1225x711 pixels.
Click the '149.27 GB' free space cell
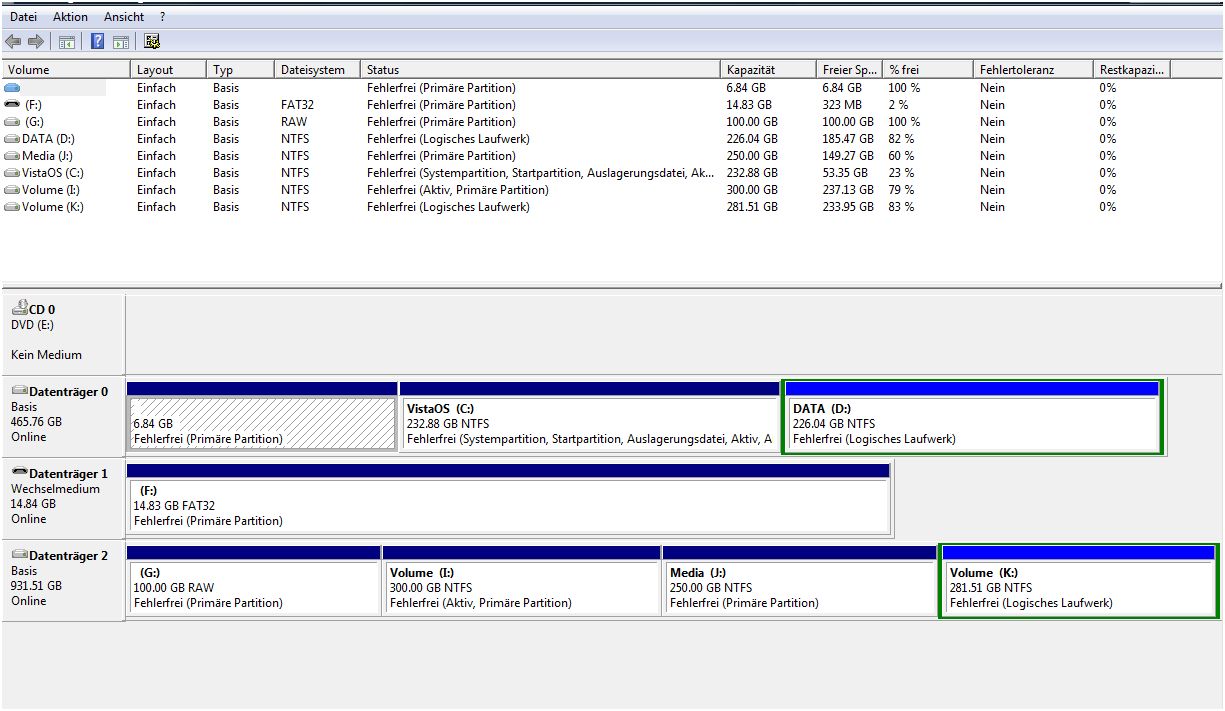click(848, 156)
